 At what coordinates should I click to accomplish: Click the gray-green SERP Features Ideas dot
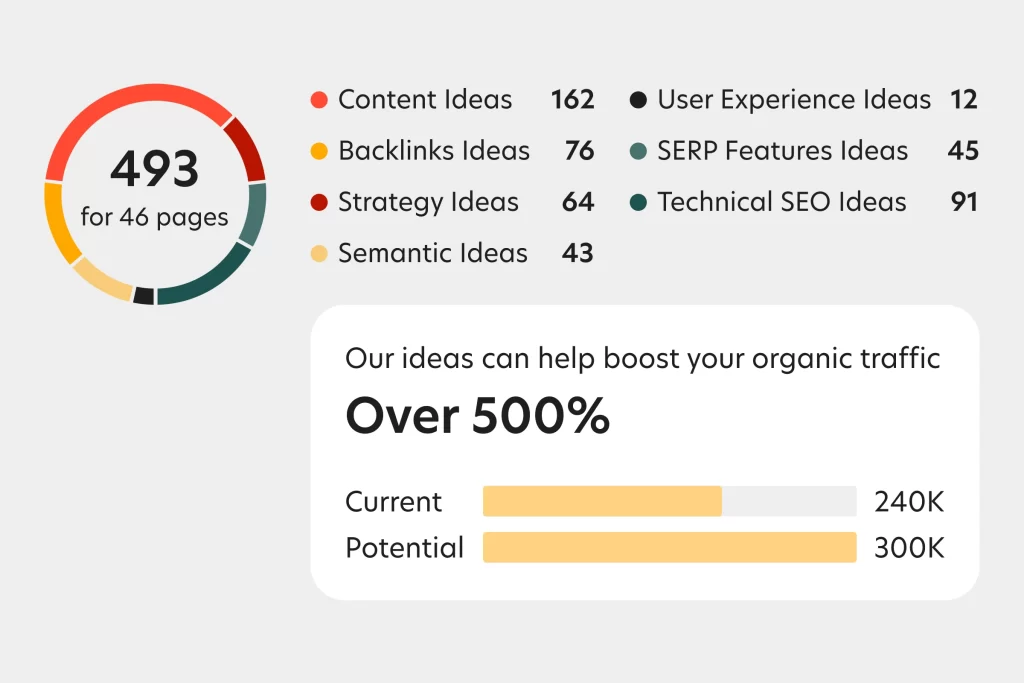638,152
